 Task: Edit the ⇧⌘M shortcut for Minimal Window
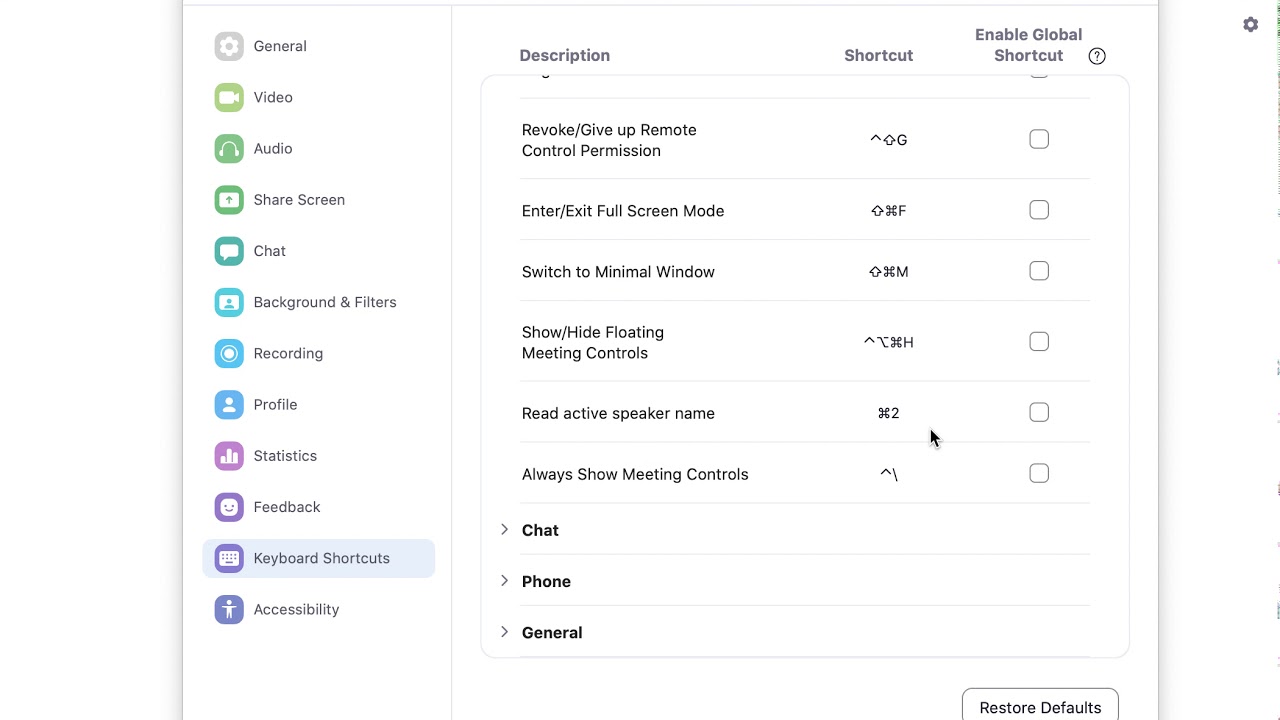[x=888, y=272]
